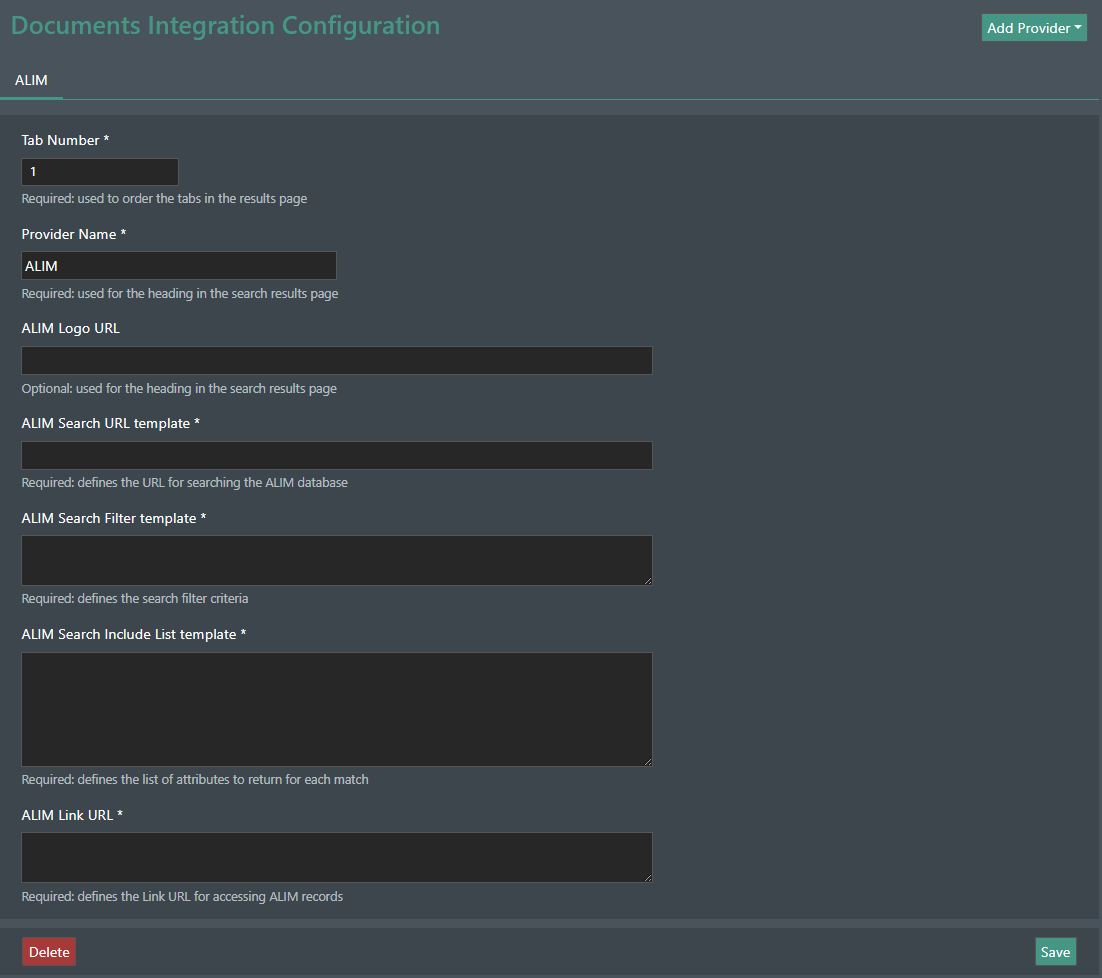Click the Documents Integration Configuration heading
This screenshot has width=1102, height=978.
225,24
